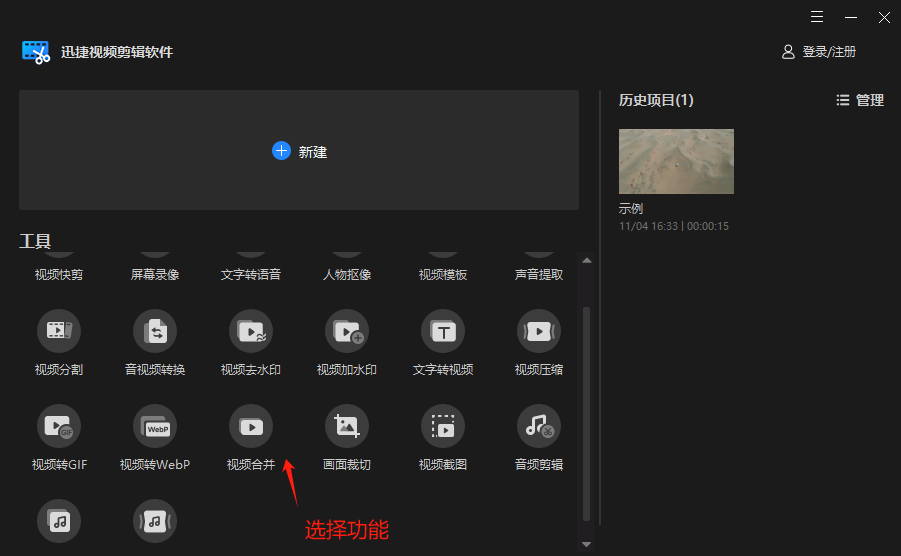Open the 视频加水印 add watermark tool
Screen dimensions: 901x556
coord(346,331)
